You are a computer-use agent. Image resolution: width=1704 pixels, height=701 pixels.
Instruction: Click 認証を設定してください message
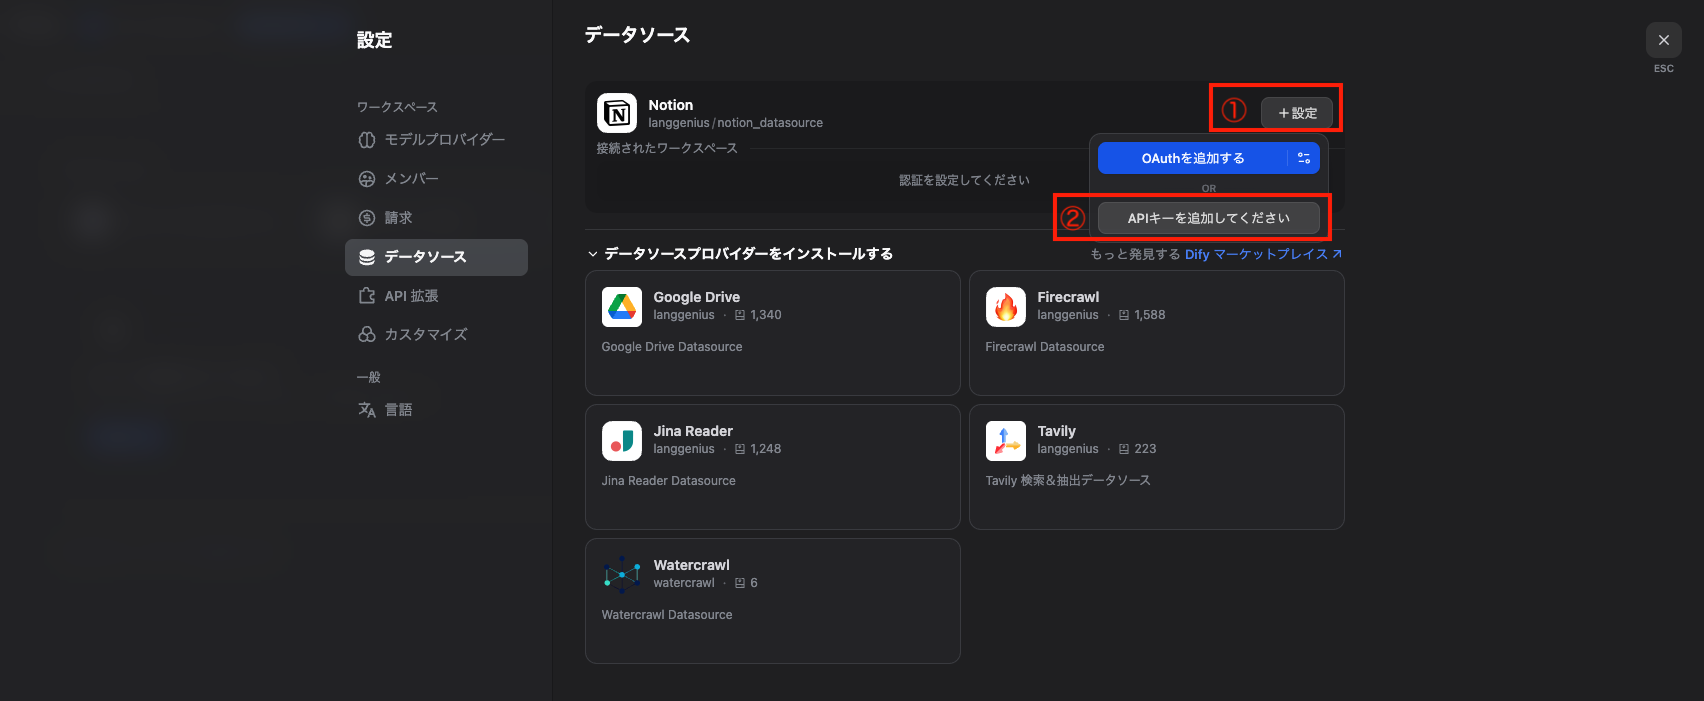(964, 180)
